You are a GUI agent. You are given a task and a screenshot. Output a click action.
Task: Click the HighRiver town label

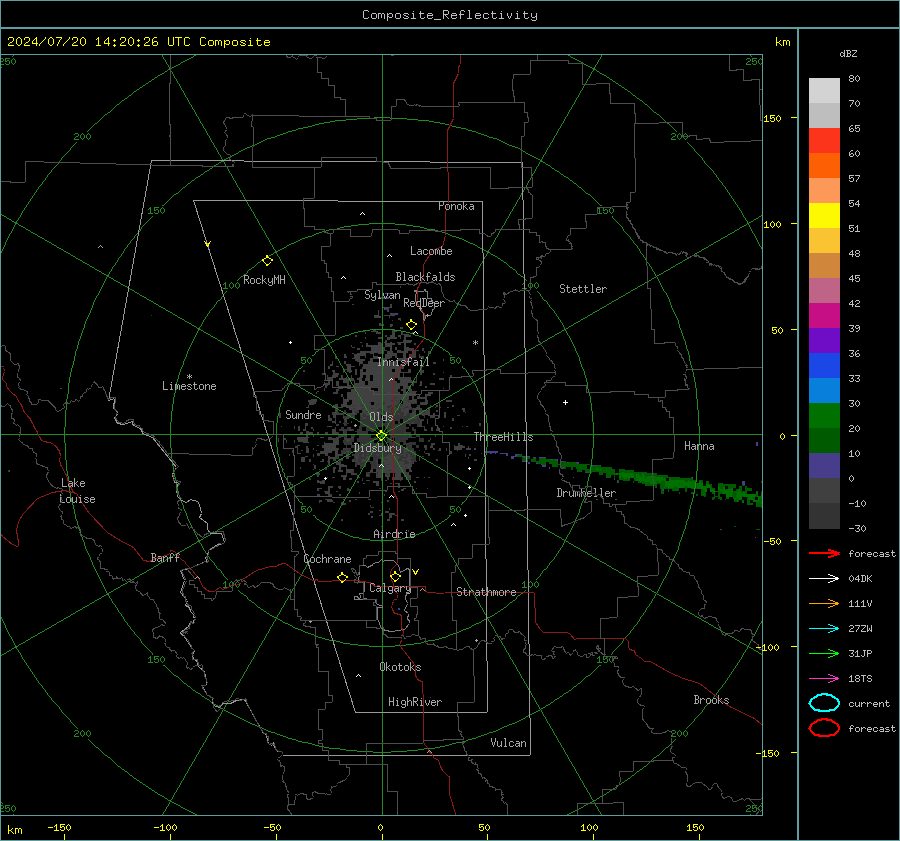coord(415,702)
